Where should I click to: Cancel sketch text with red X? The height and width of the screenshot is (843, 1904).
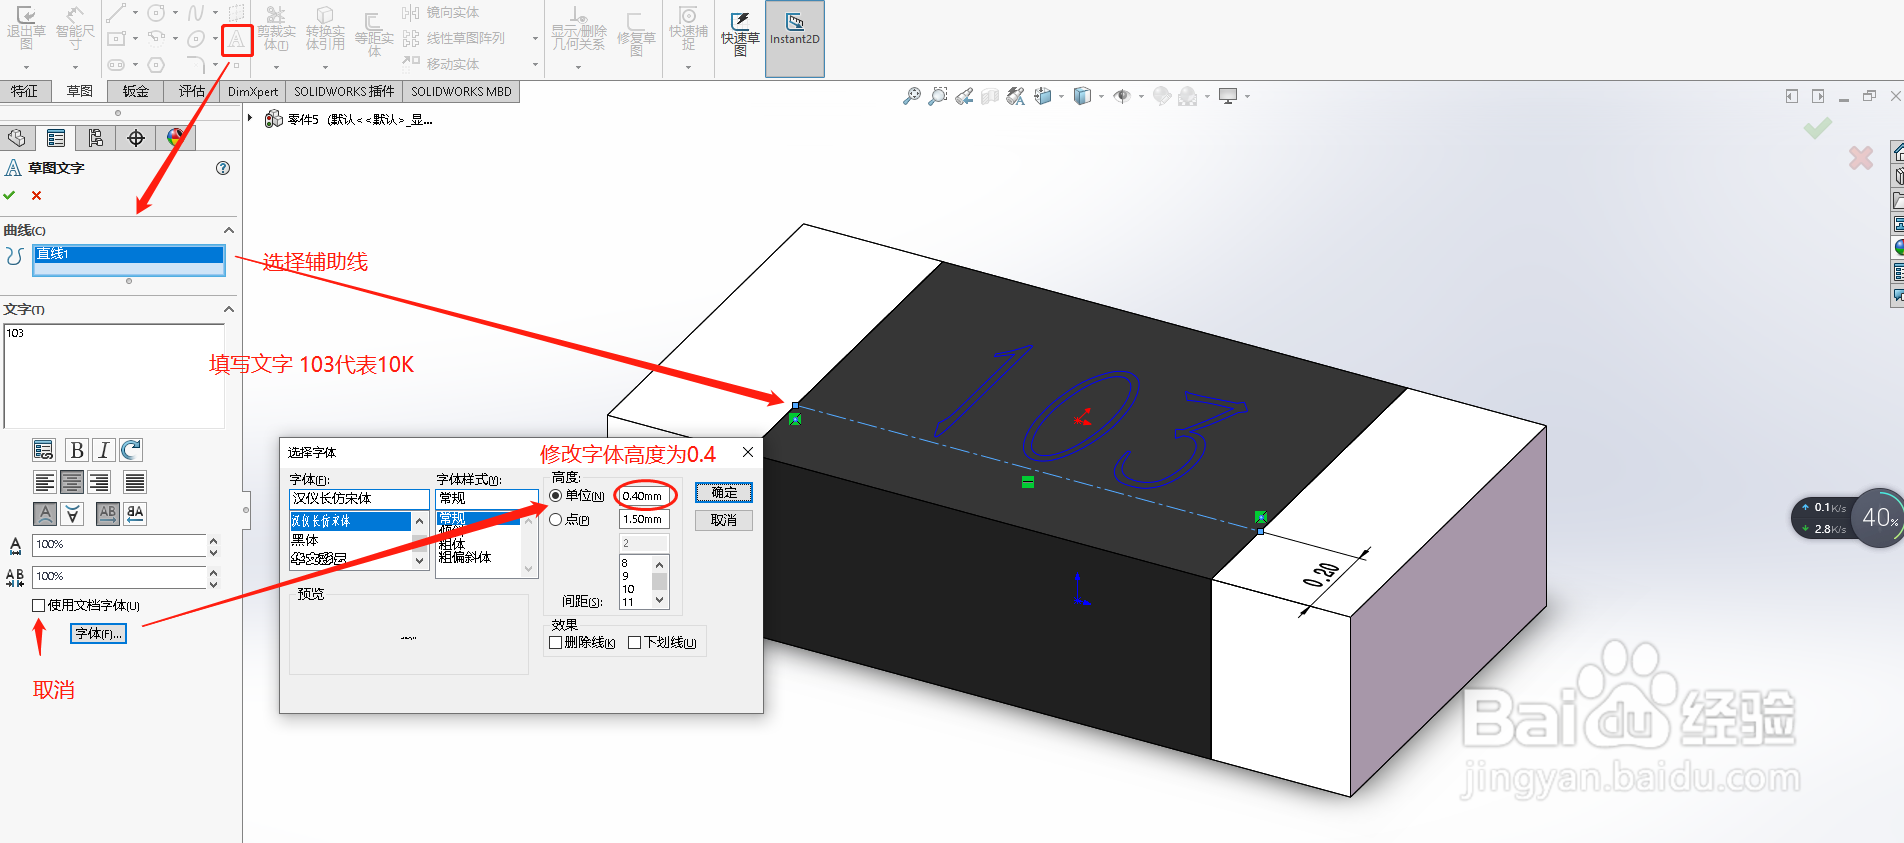[37, 195]
